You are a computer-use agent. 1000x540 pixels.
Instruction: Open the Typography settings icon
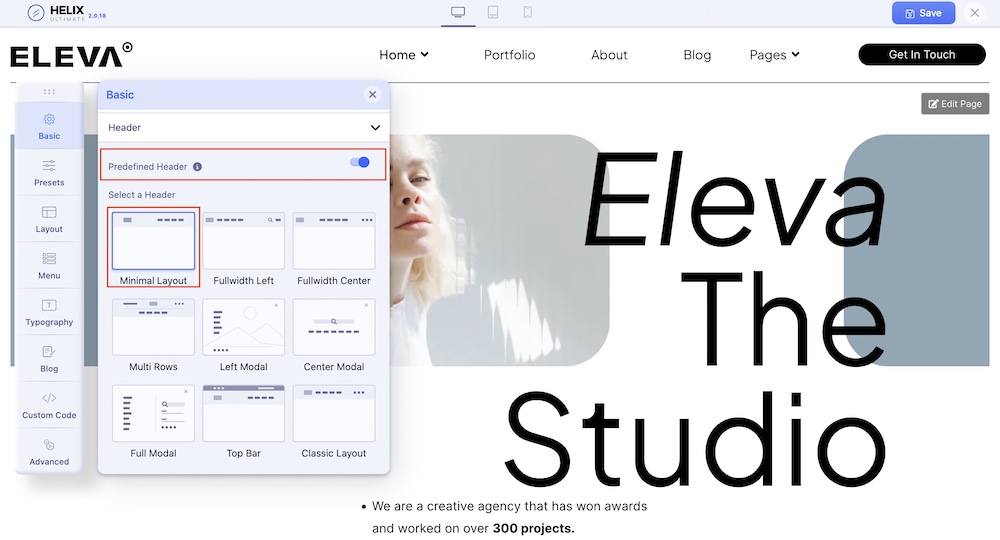(49, 305)
